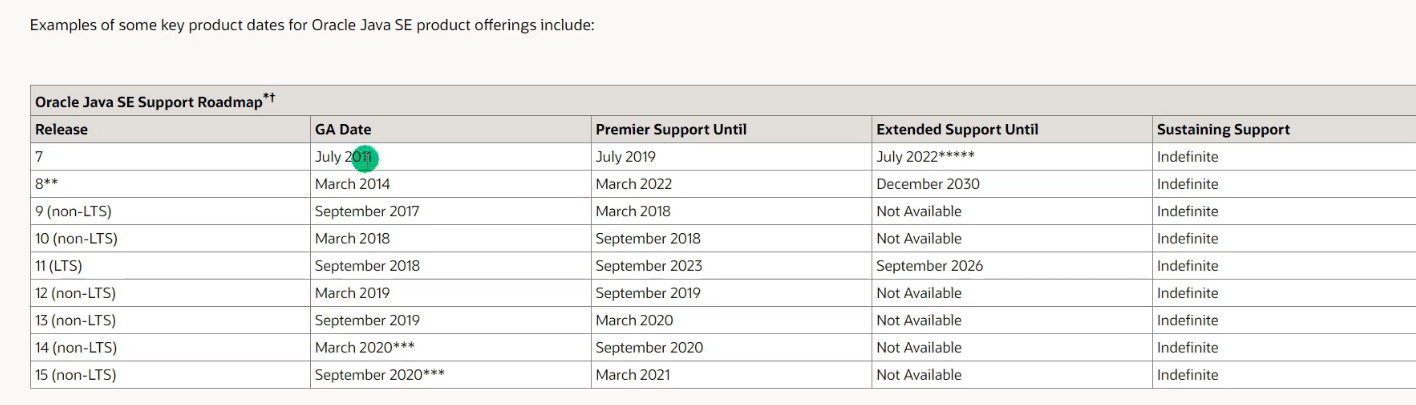Screen dimensions: 1416x405
Task: Click the GA Date column header
Action: click(343, 129)
